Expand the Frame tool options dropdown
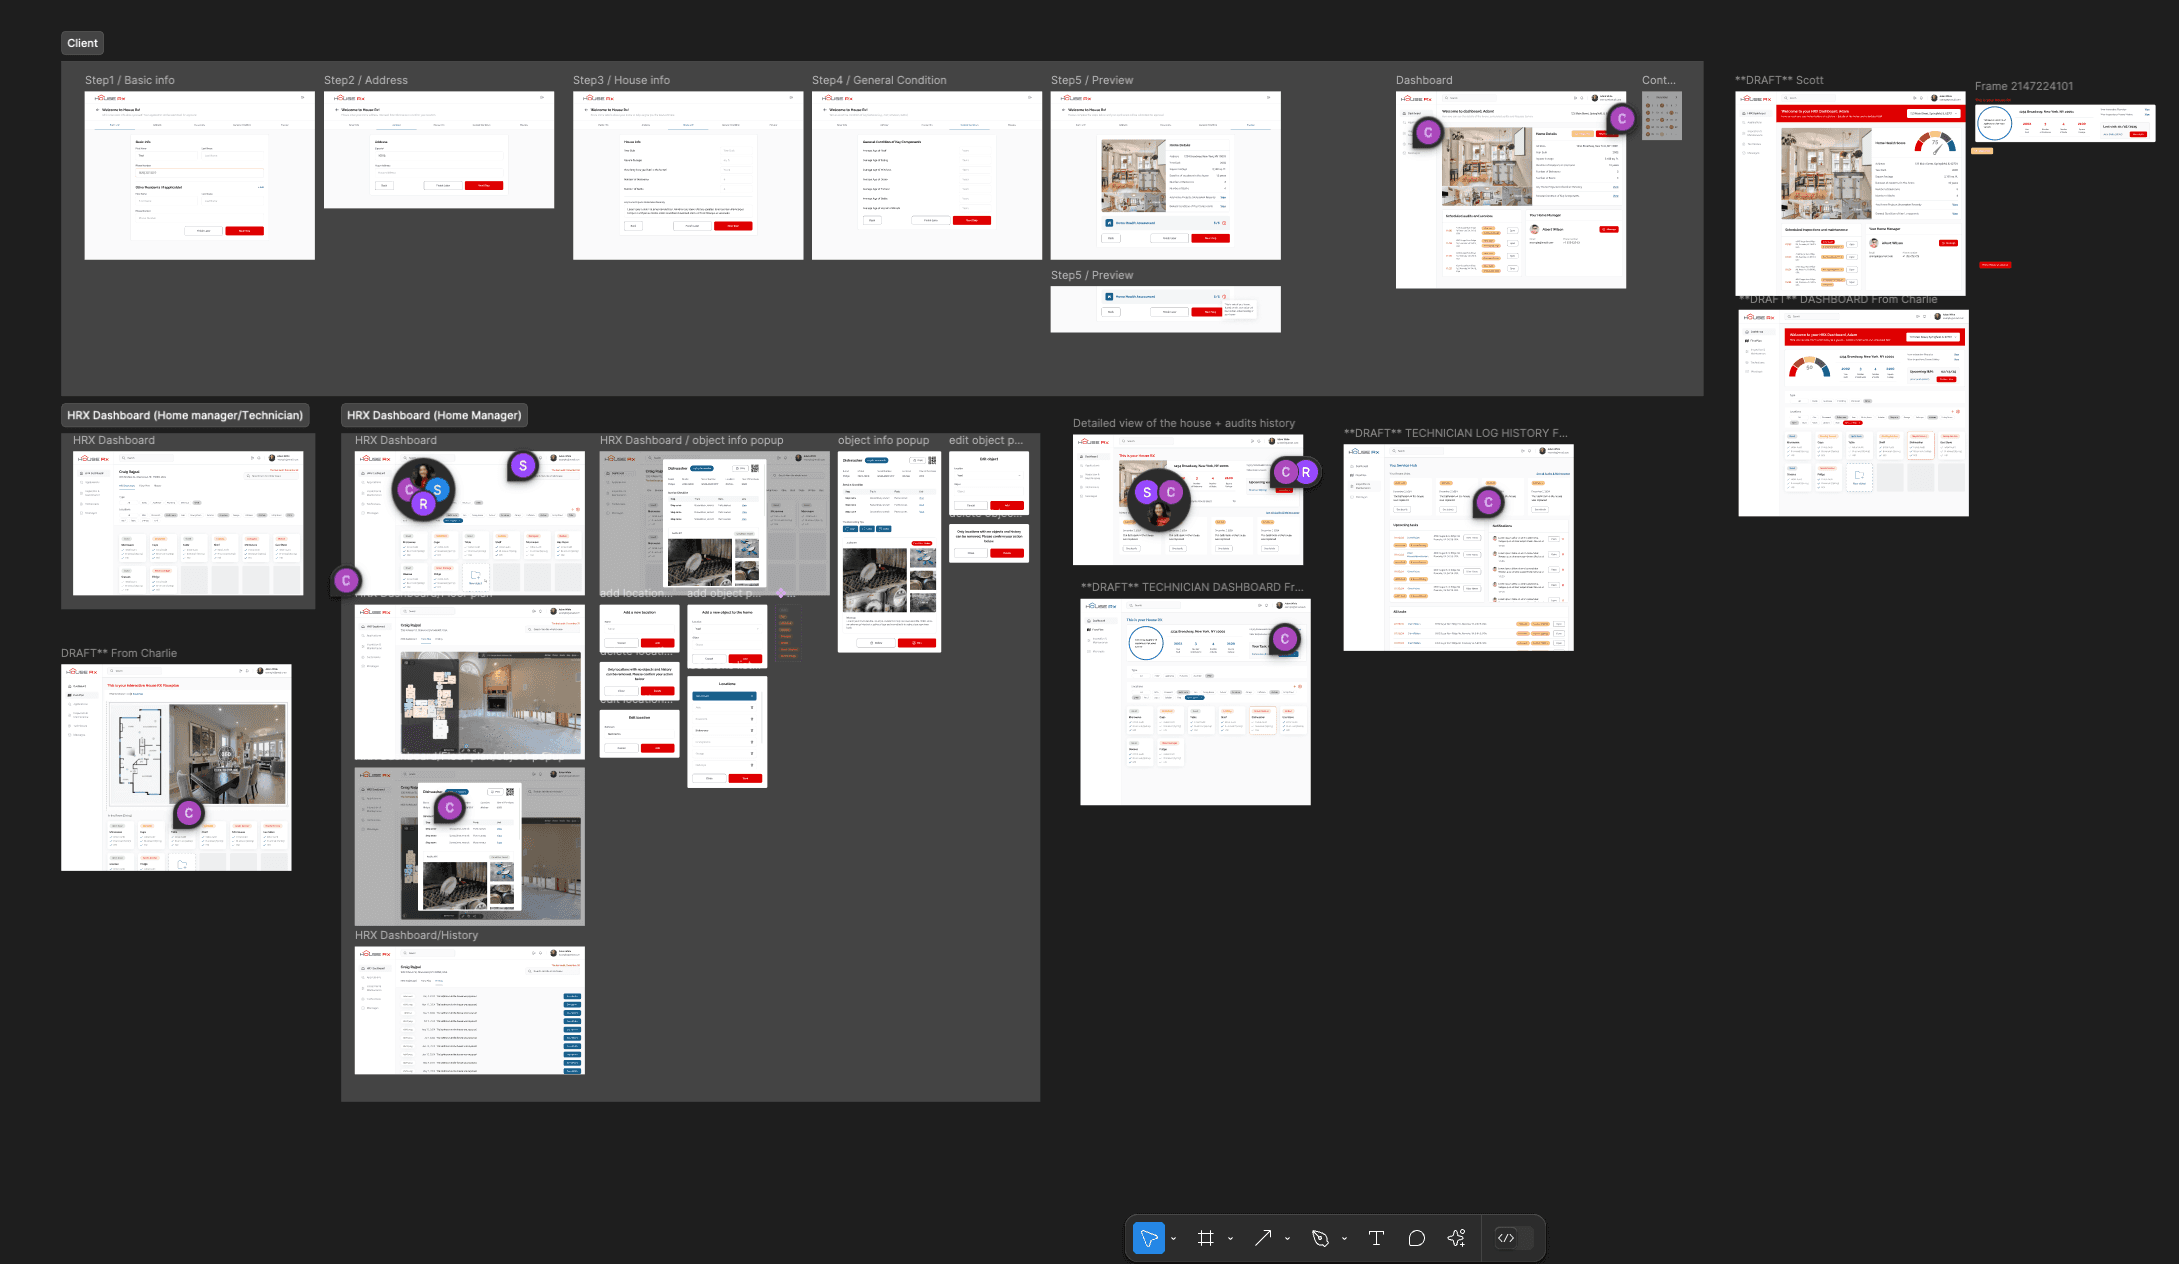2179x1264 pixels. (1229, 1237)
